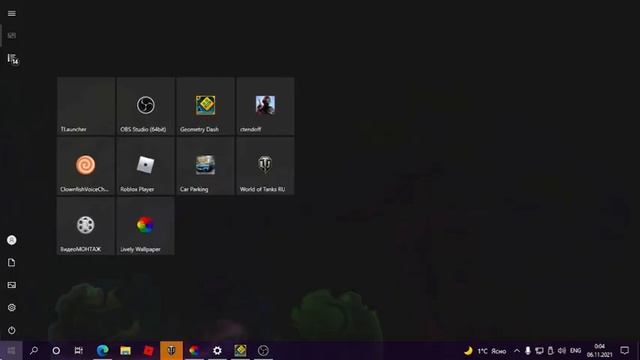The image size is (640, 360).
Task: Open OBS Studio from the taskbar
Action: (263, 350)
